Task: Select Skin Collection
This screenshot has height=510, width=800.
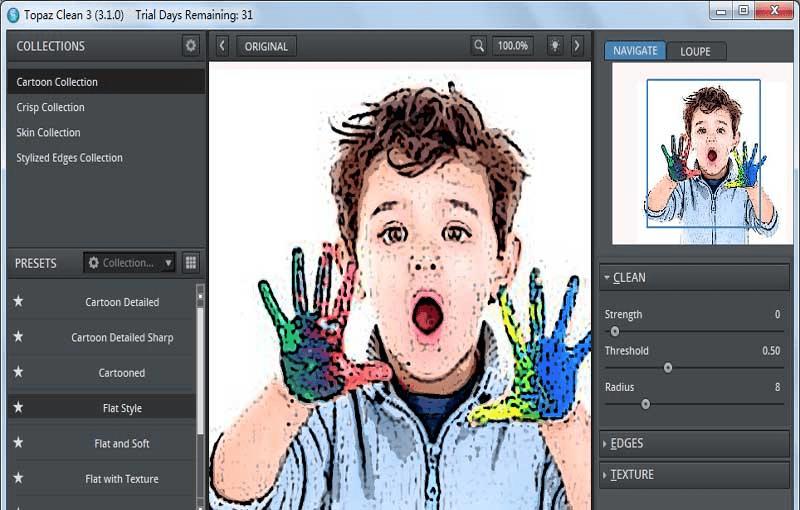Action: click(106, 133)
